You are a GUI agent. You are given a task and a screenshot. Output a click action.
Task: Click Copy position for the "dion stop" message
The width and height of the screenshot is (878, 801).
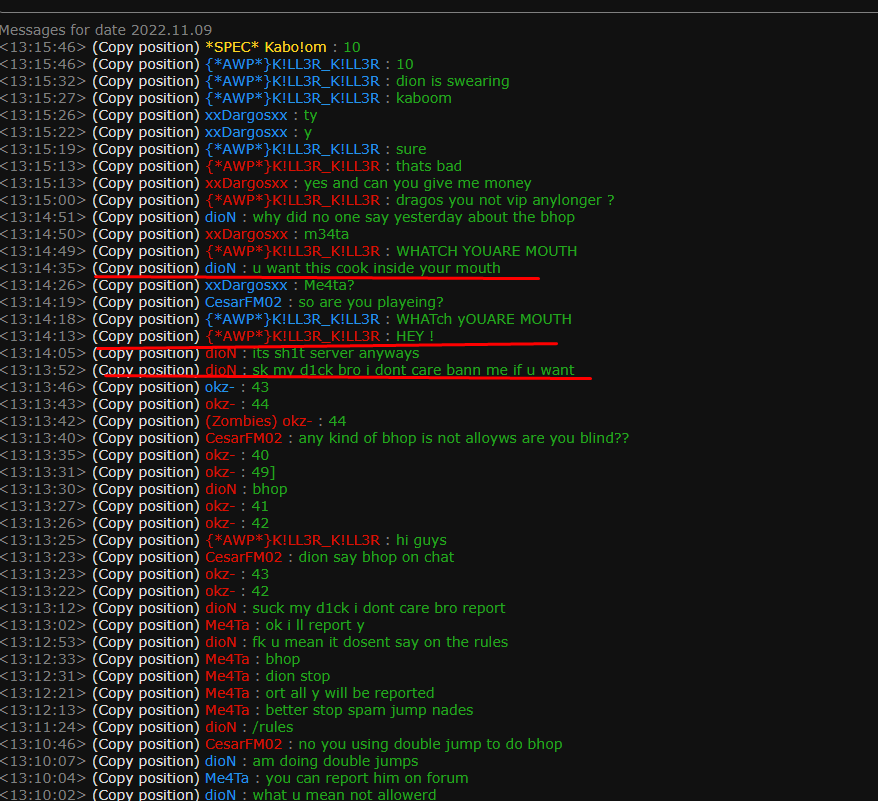pyautogui.click(x=146, y=676)
